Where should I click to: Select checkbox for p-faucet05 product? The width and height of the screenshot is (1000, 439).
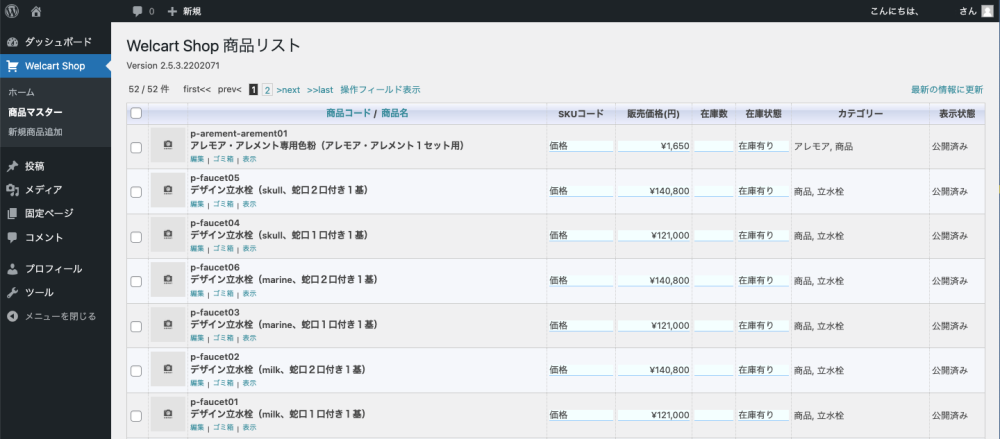[x=136, y=191]
